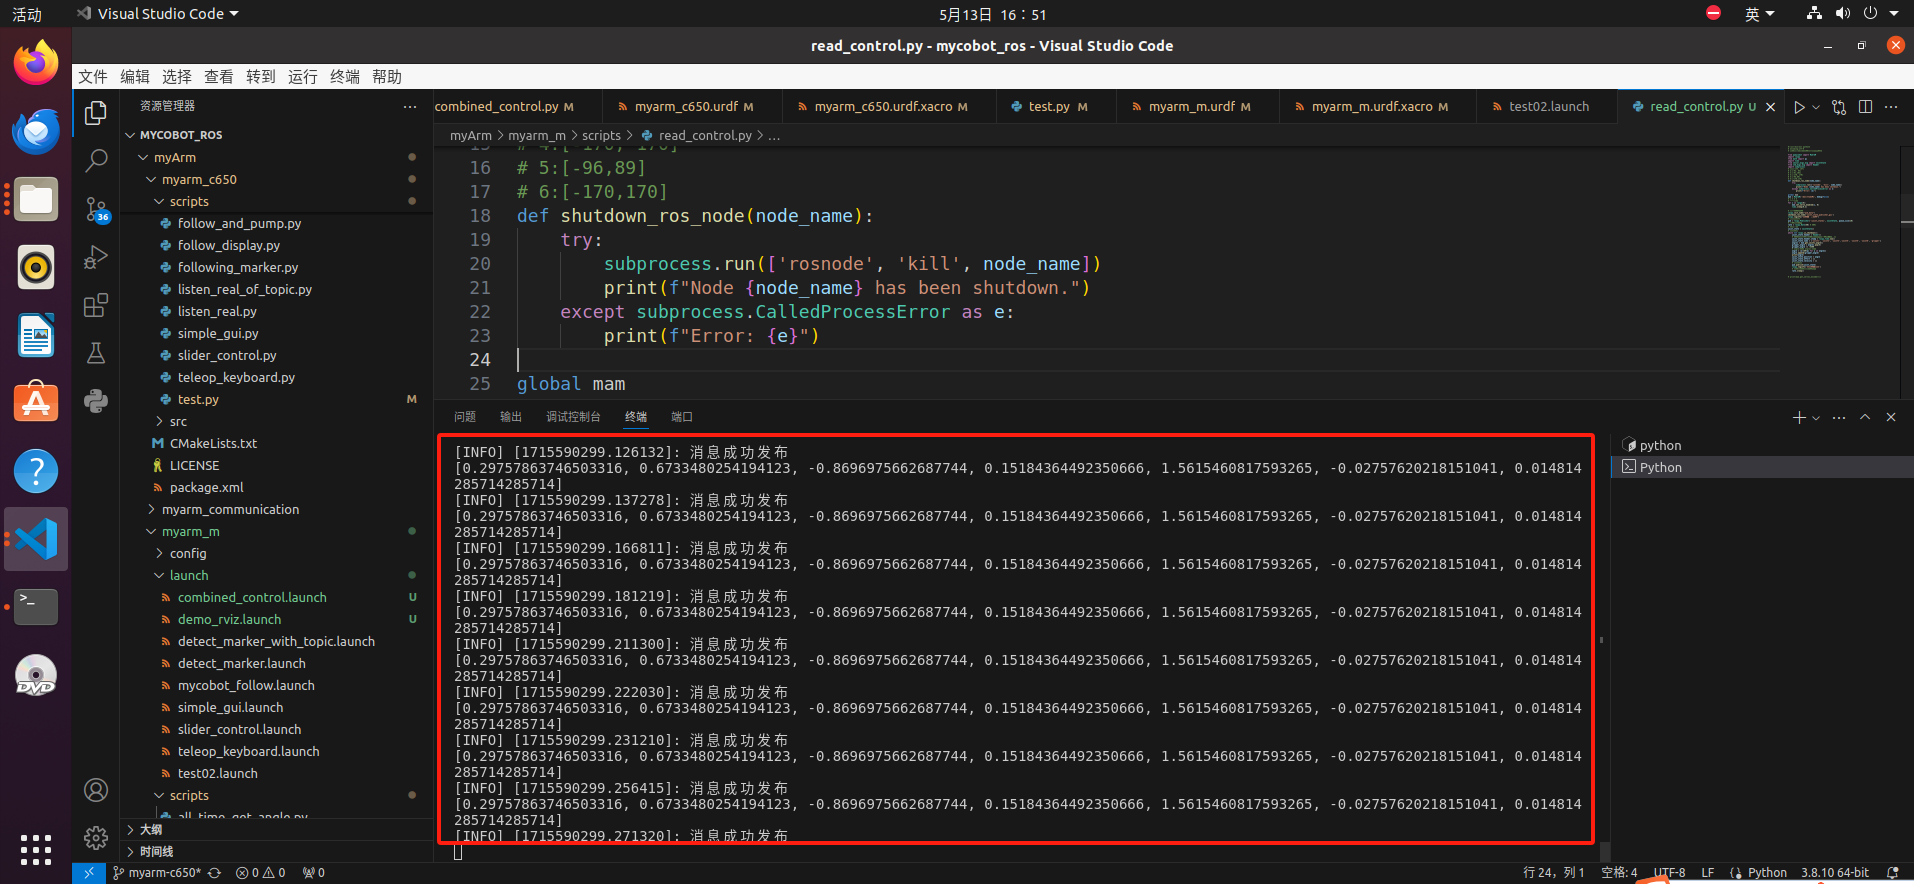Switch to the 问题 panel tab
1914x884 pixels.
tap(465, 417)
